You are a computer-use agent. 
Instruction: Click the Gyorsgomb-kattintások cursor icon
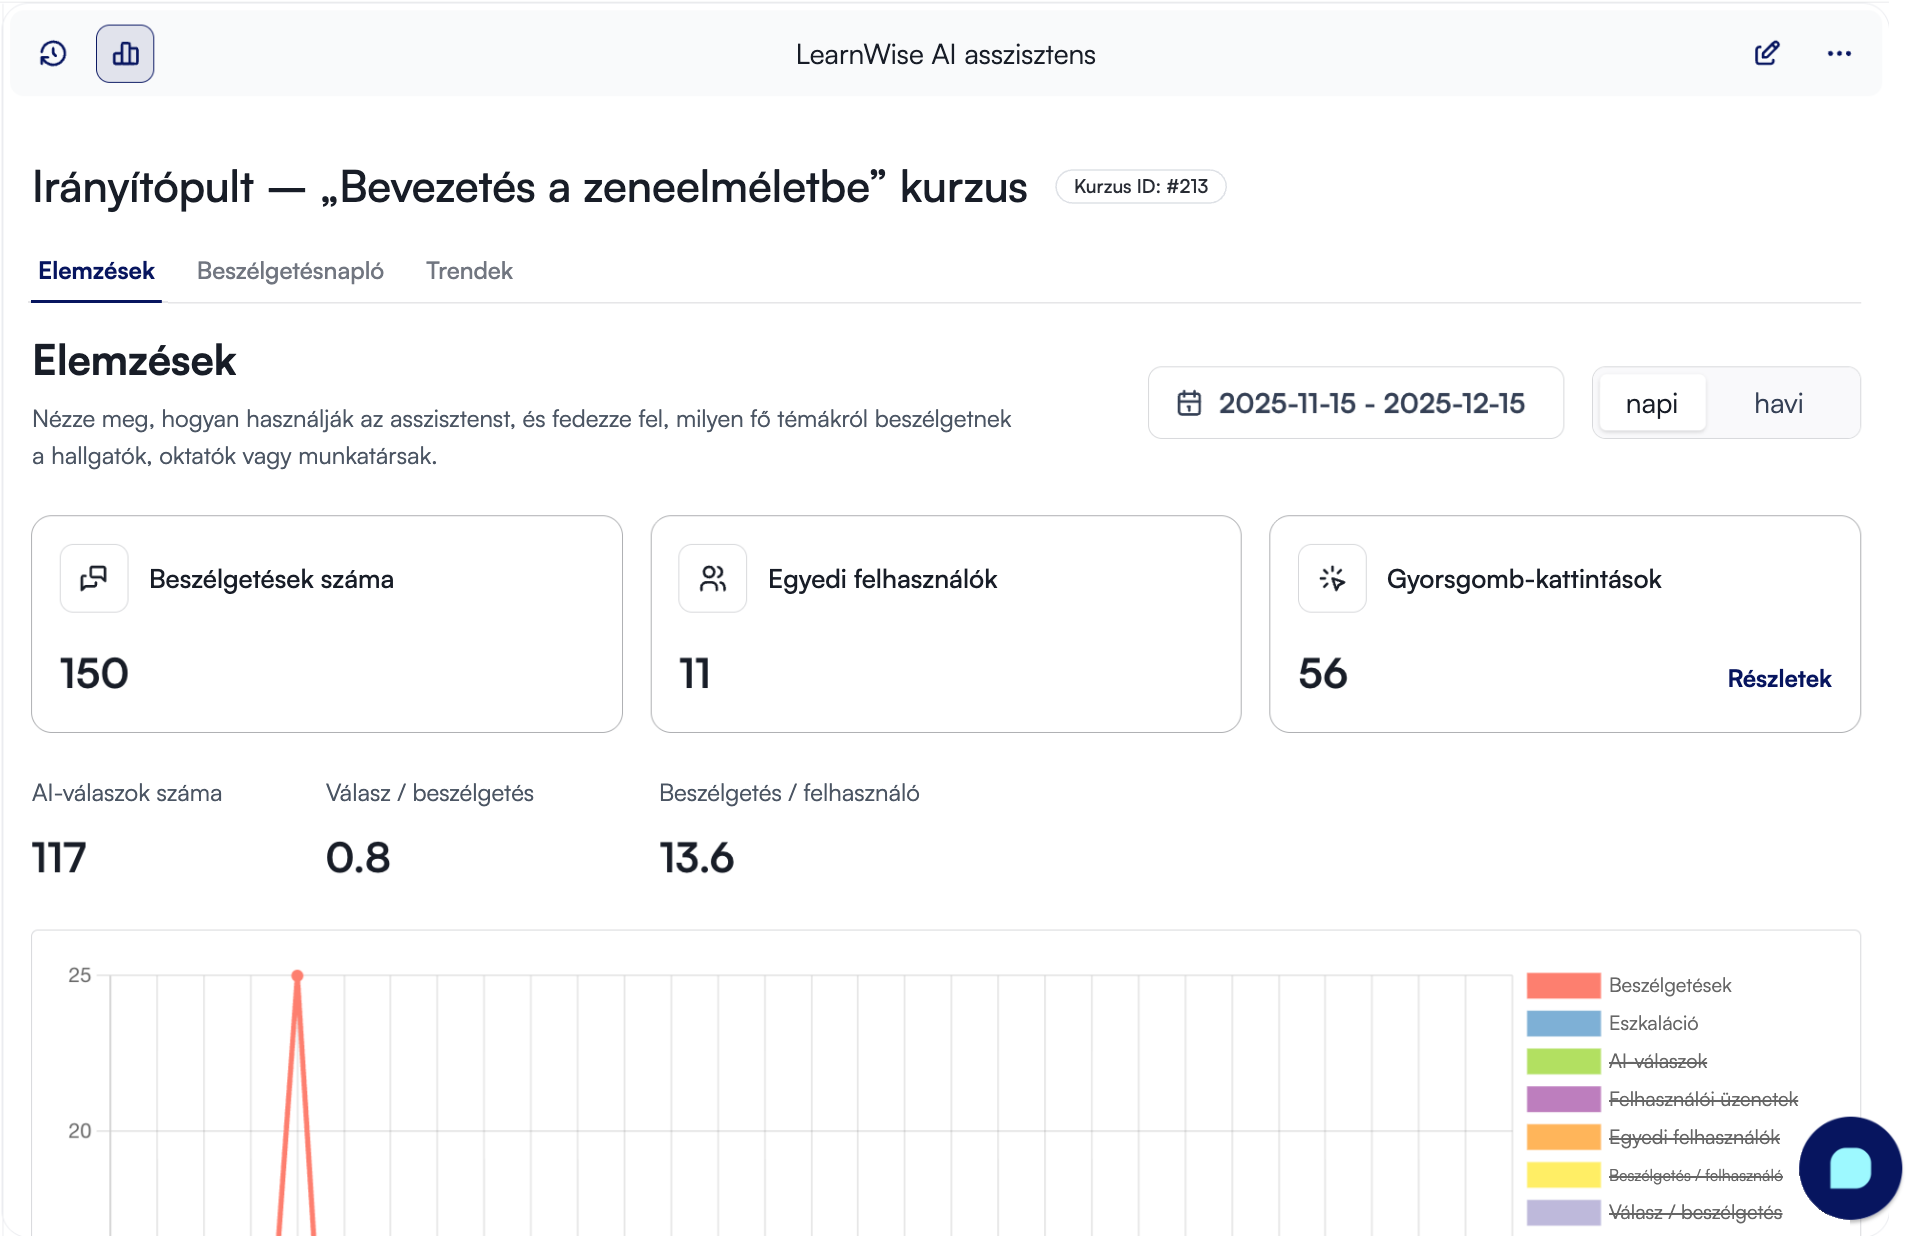pyautogui.click(x=1332, y=579)
